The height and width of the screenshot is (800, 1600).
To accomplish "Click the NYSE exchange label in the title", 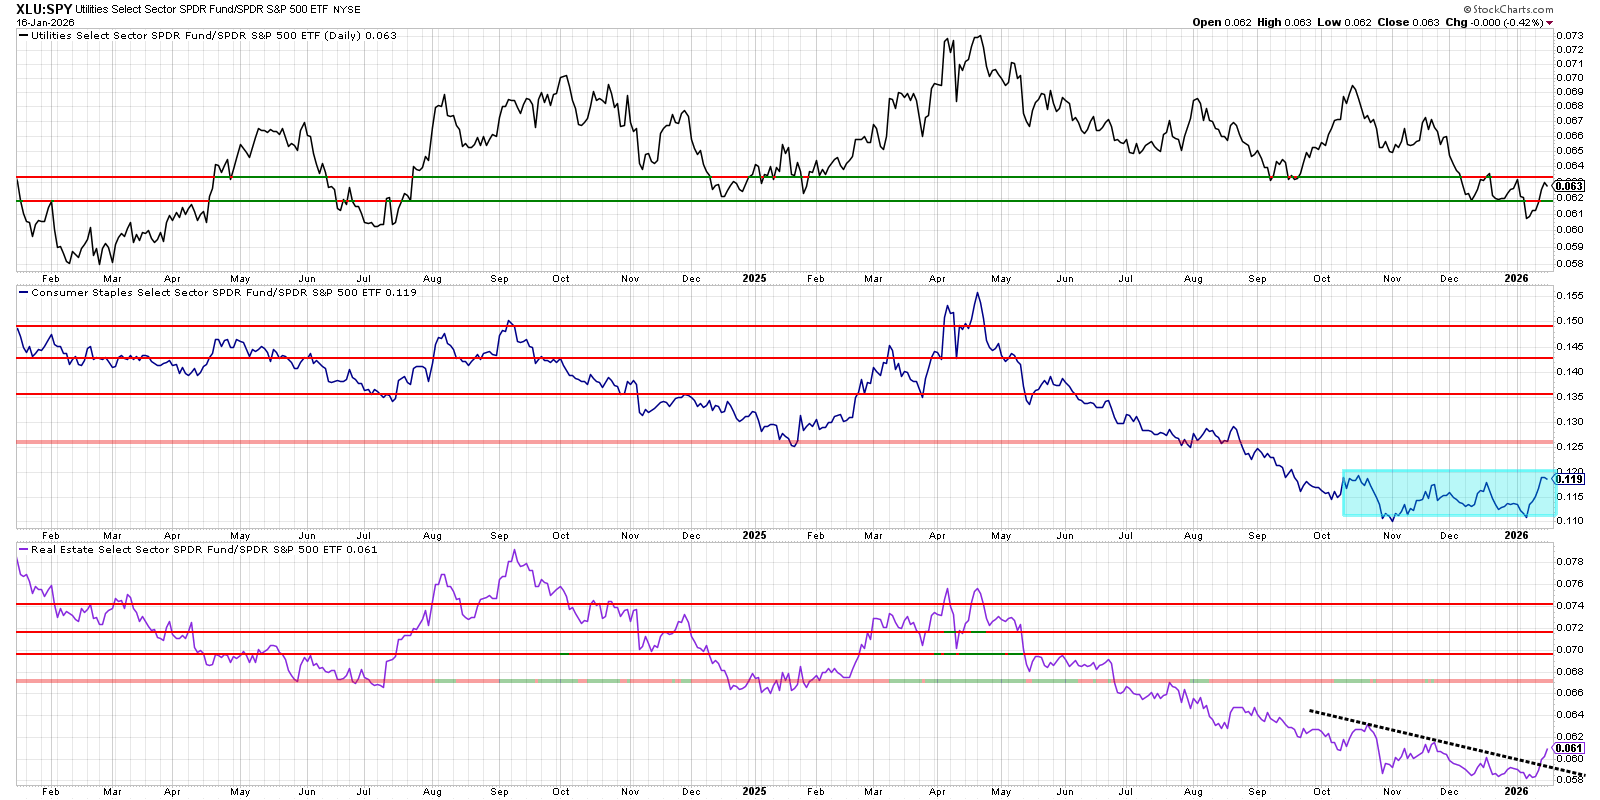I will pyautogui.click(x=347, y=10).
